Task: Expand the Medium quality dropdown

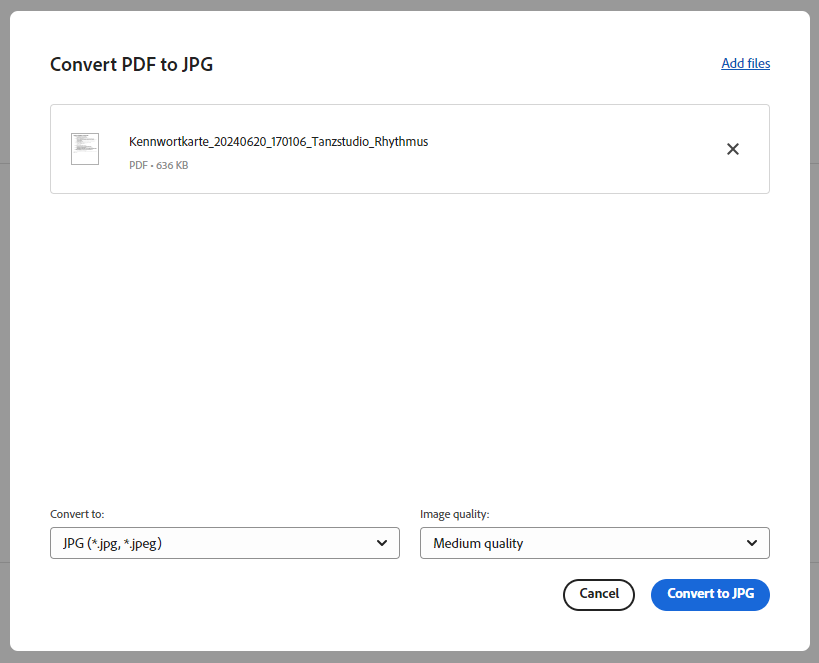Action: [x=594, y=543]
